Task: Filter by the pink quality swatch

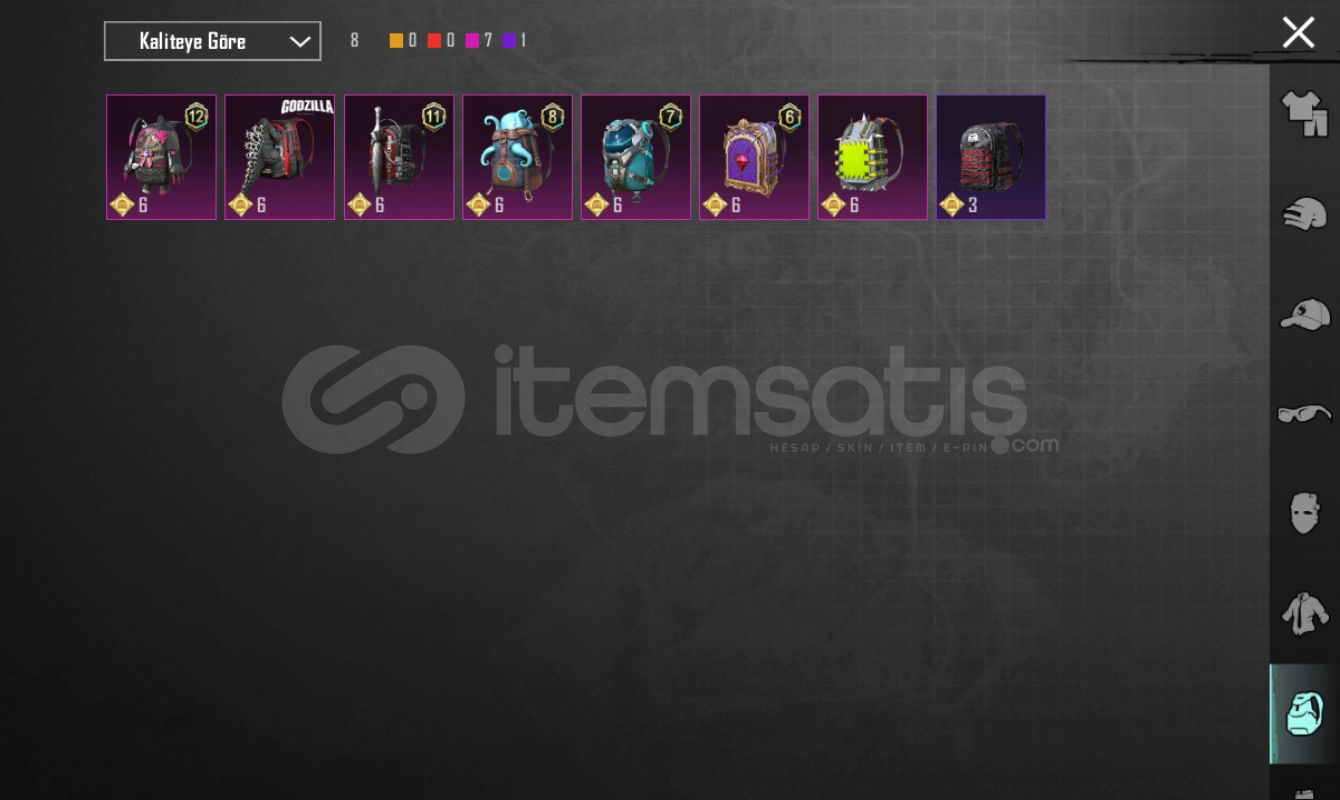Action: [x=472, y=41]
